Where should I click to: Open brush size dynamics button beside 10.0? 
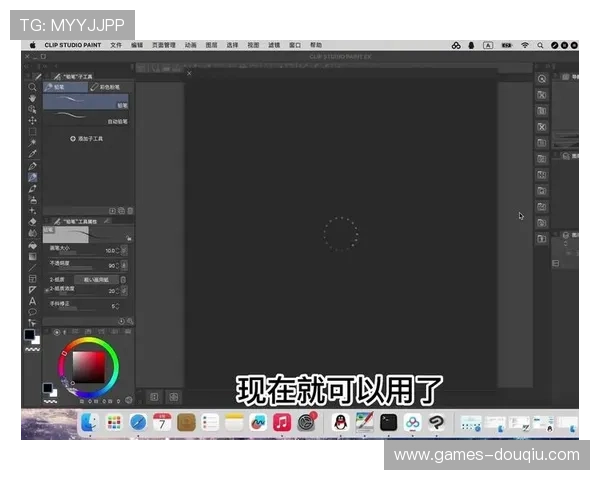124,250
